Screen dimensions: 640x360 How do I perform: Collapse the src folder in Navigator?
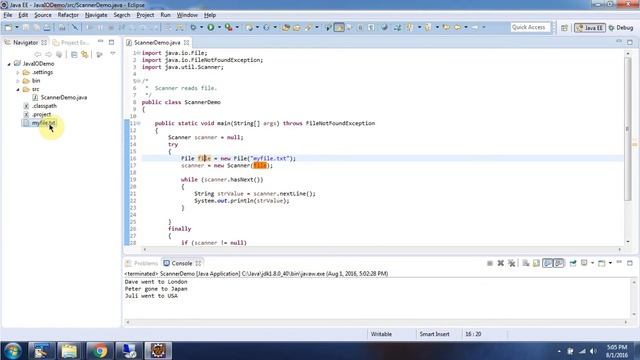click(x=18, y=89)
